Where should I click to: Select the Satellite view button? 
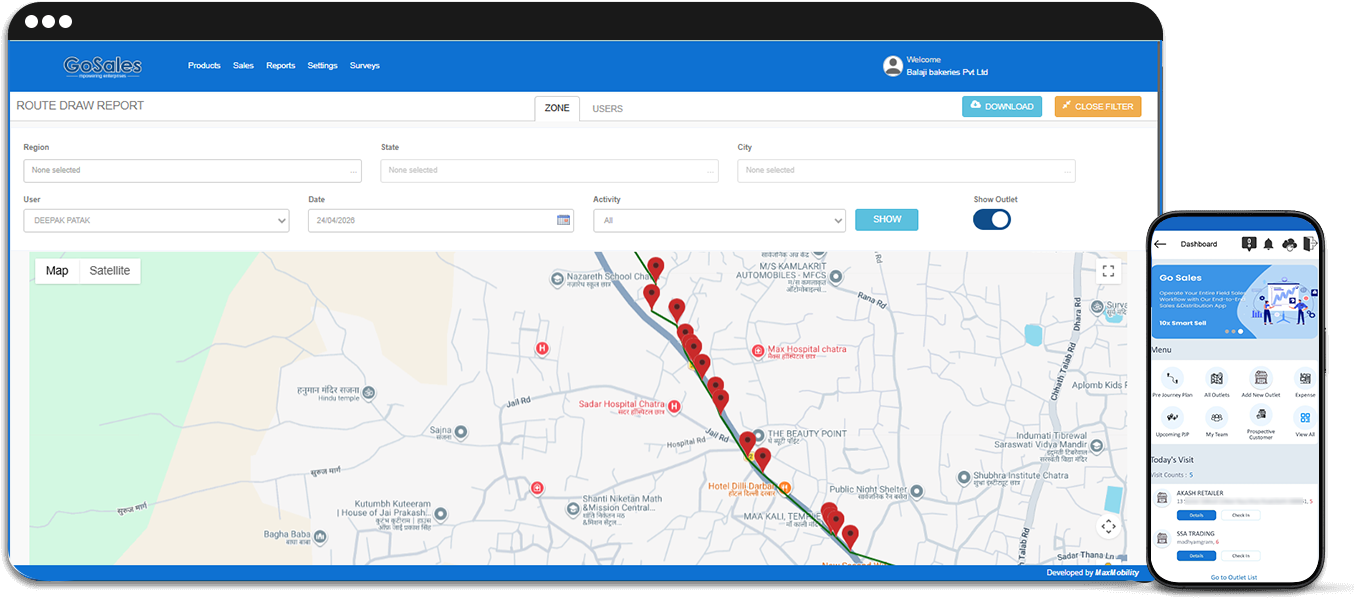[x=110, y=271]
